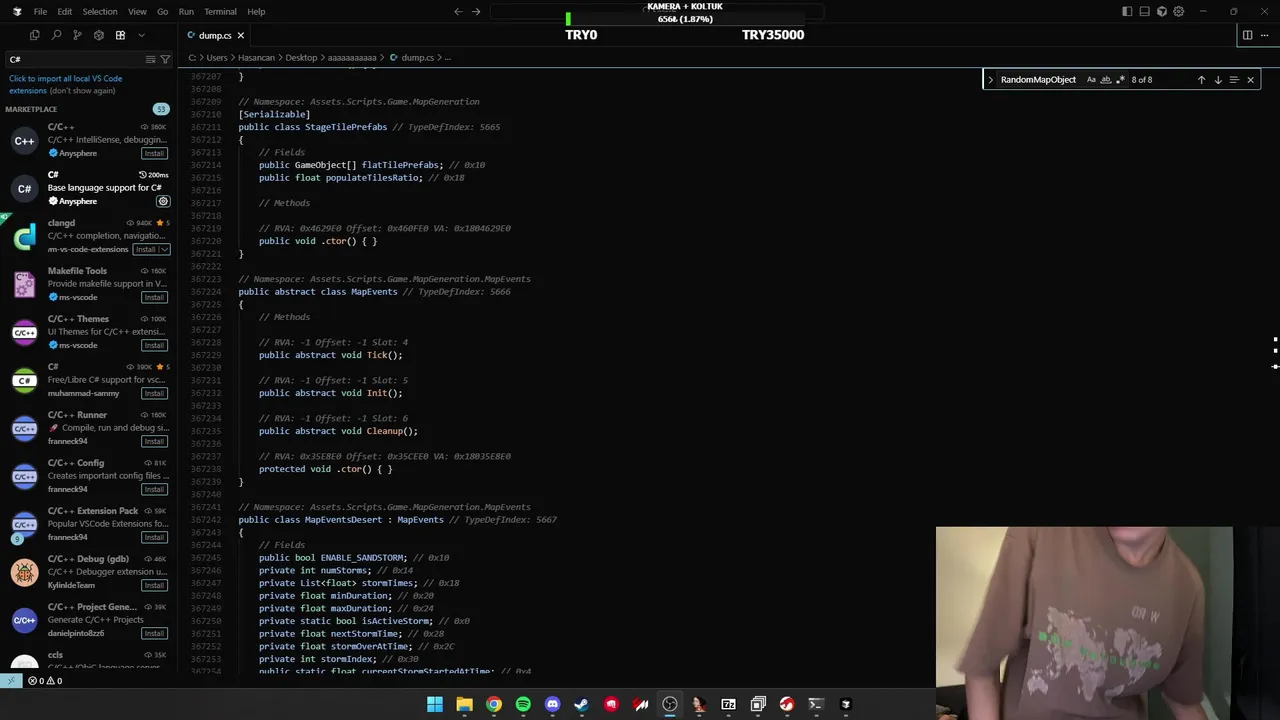Screen dimensions: 1280x720
Task: Install the Makefile Tools extension
Action: [x=154, y=297]
